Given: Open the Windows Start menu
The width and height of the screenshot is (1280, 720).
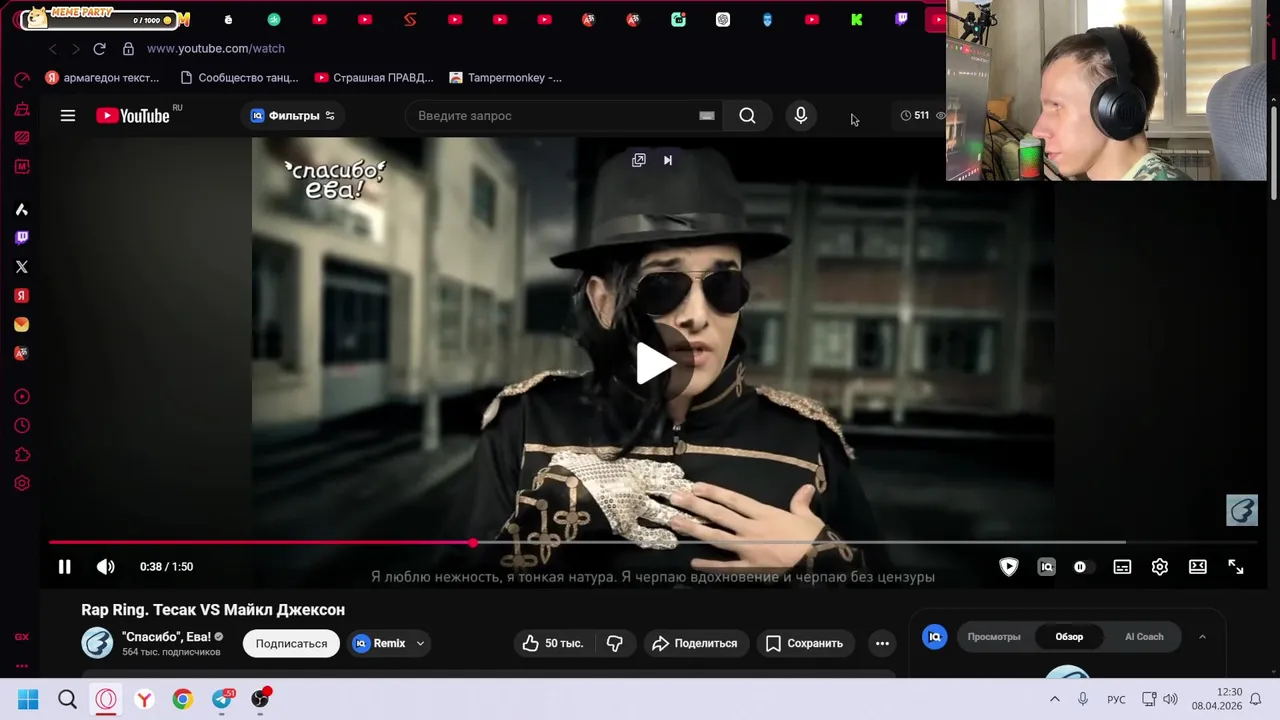Looking at the screenshot, I should coord(28,699).
